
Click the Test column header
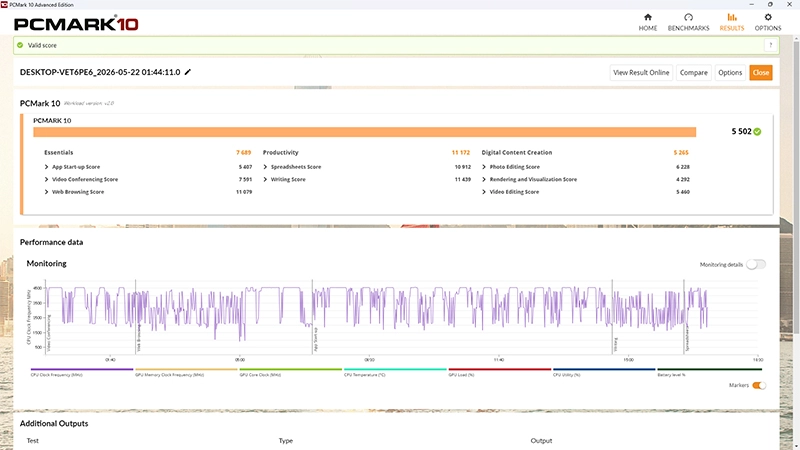33,441
